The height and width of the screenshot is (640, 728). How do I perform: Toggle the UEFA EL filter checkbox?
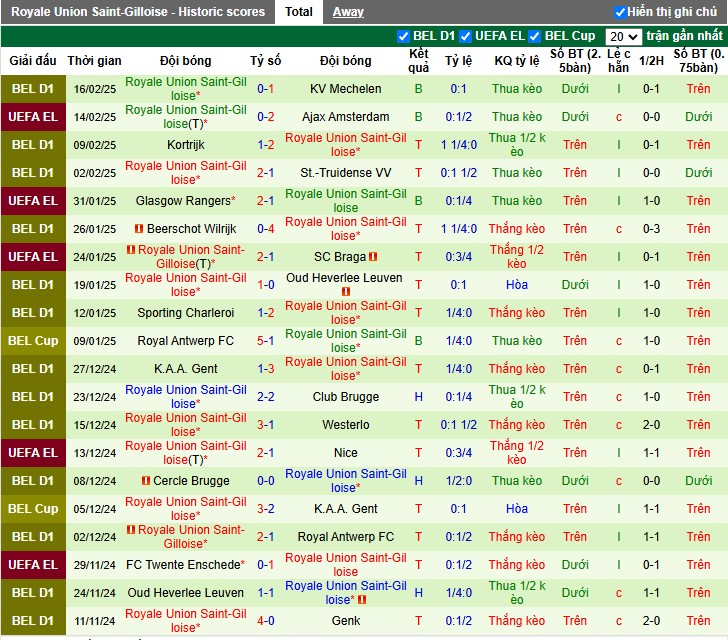point(465,36)
